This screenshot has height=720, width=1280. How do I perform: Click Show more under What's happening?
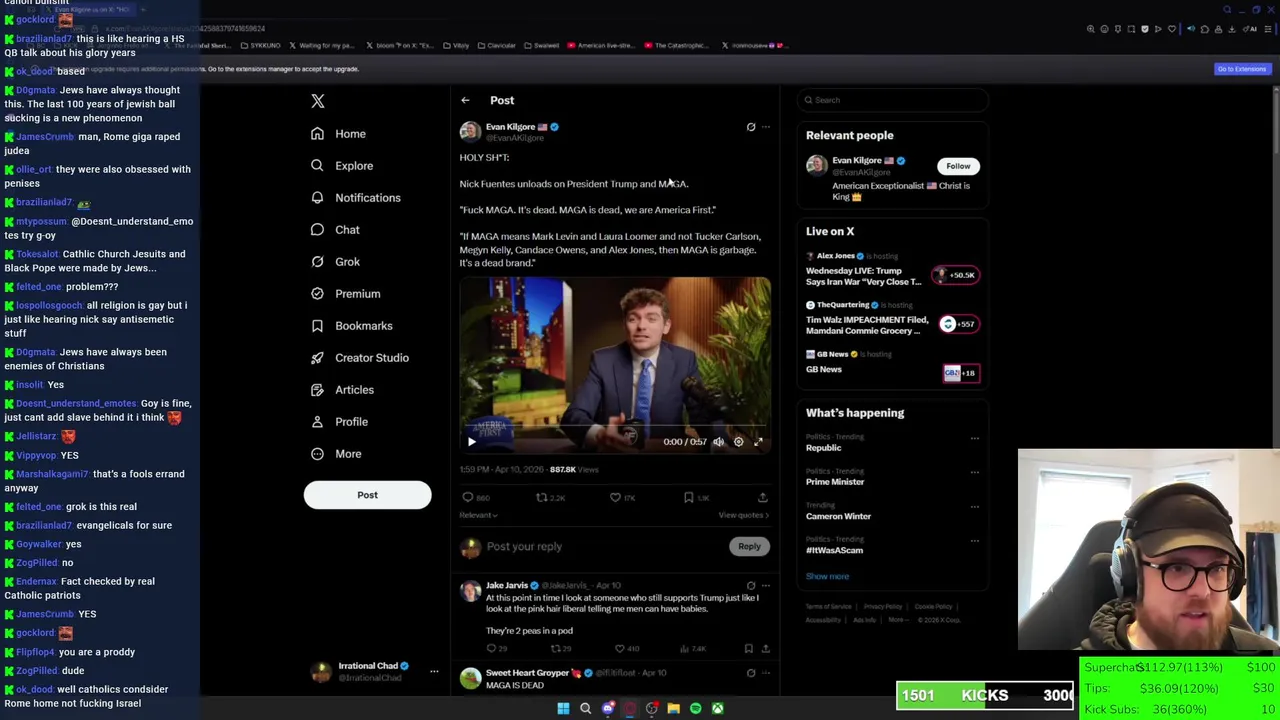[x=827, y=577]
